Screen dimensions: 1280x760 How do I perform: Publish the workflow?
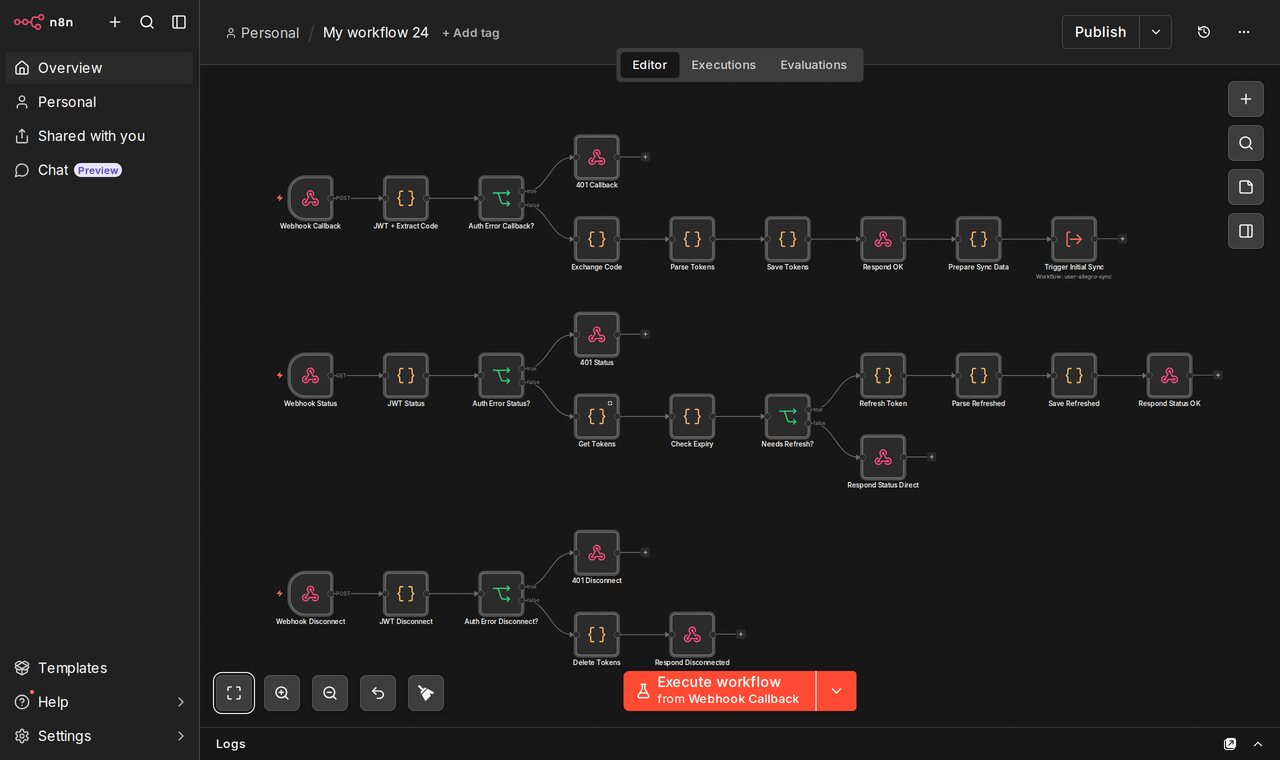(1100, 32)
